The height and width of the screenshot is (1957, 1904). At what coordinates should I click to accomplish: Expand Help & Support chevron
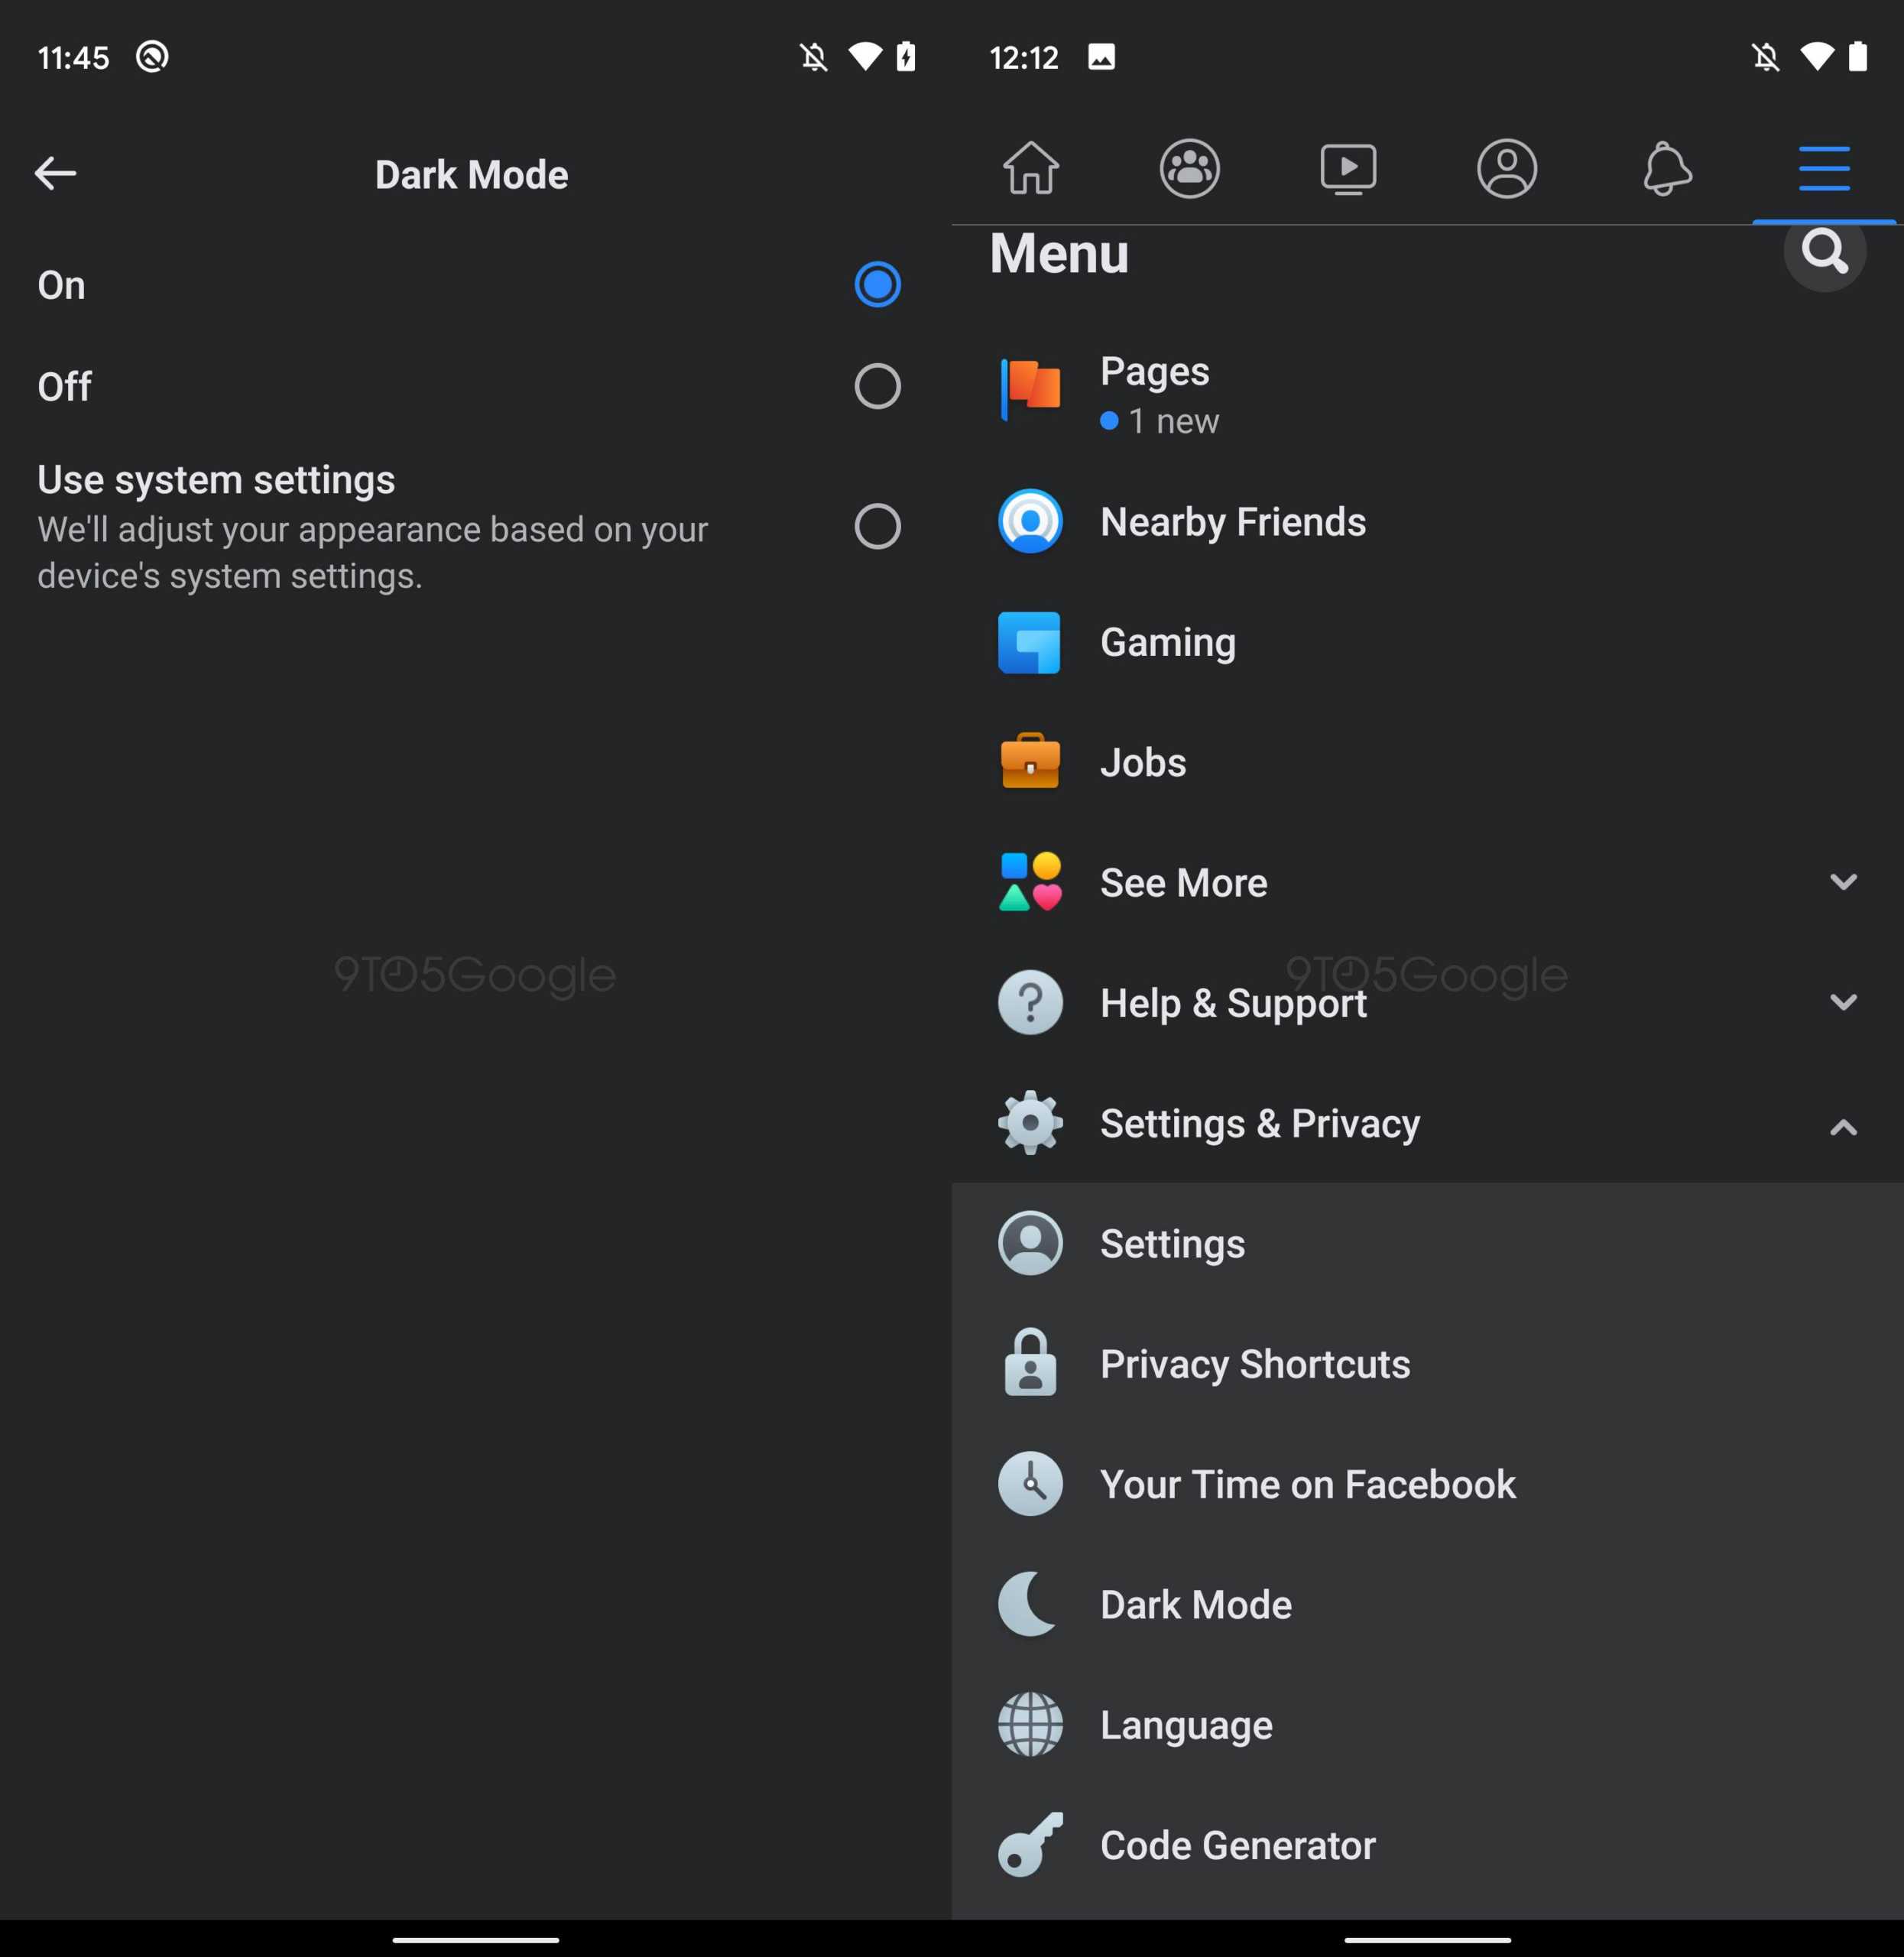[1843, 1002]
